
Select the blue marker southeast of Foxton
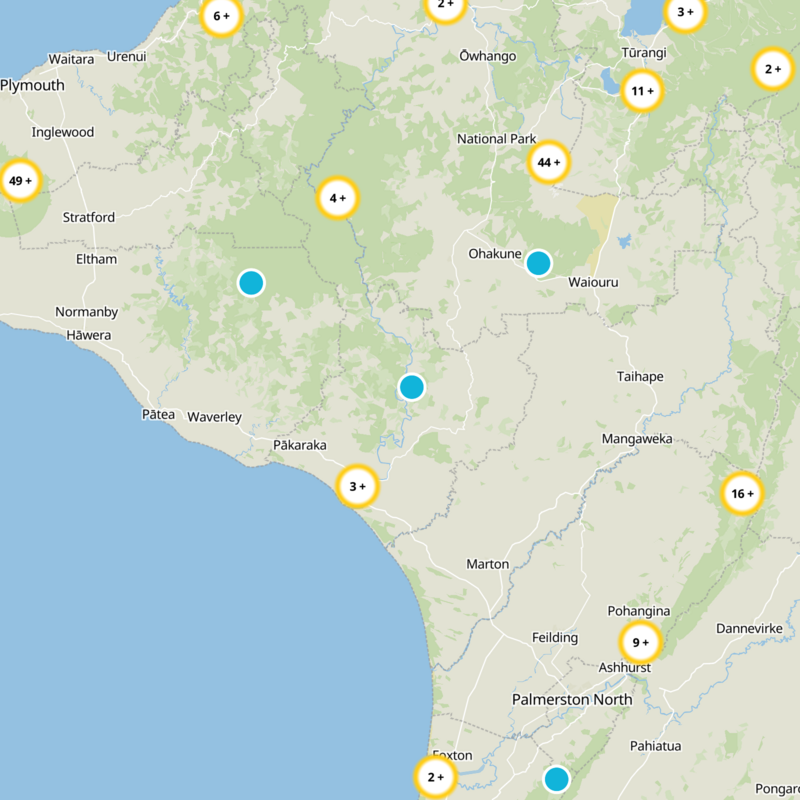(556, 779)
